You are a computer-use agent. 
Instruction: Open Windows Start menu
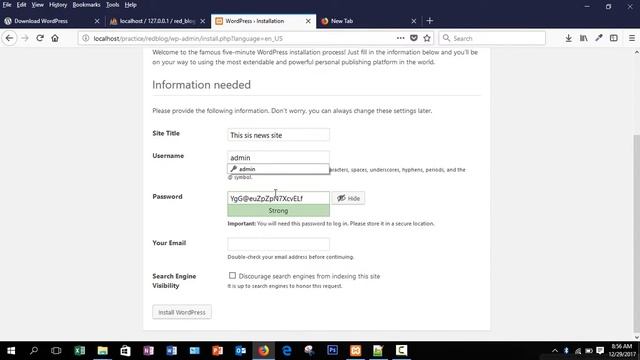[x=11, y=351]
